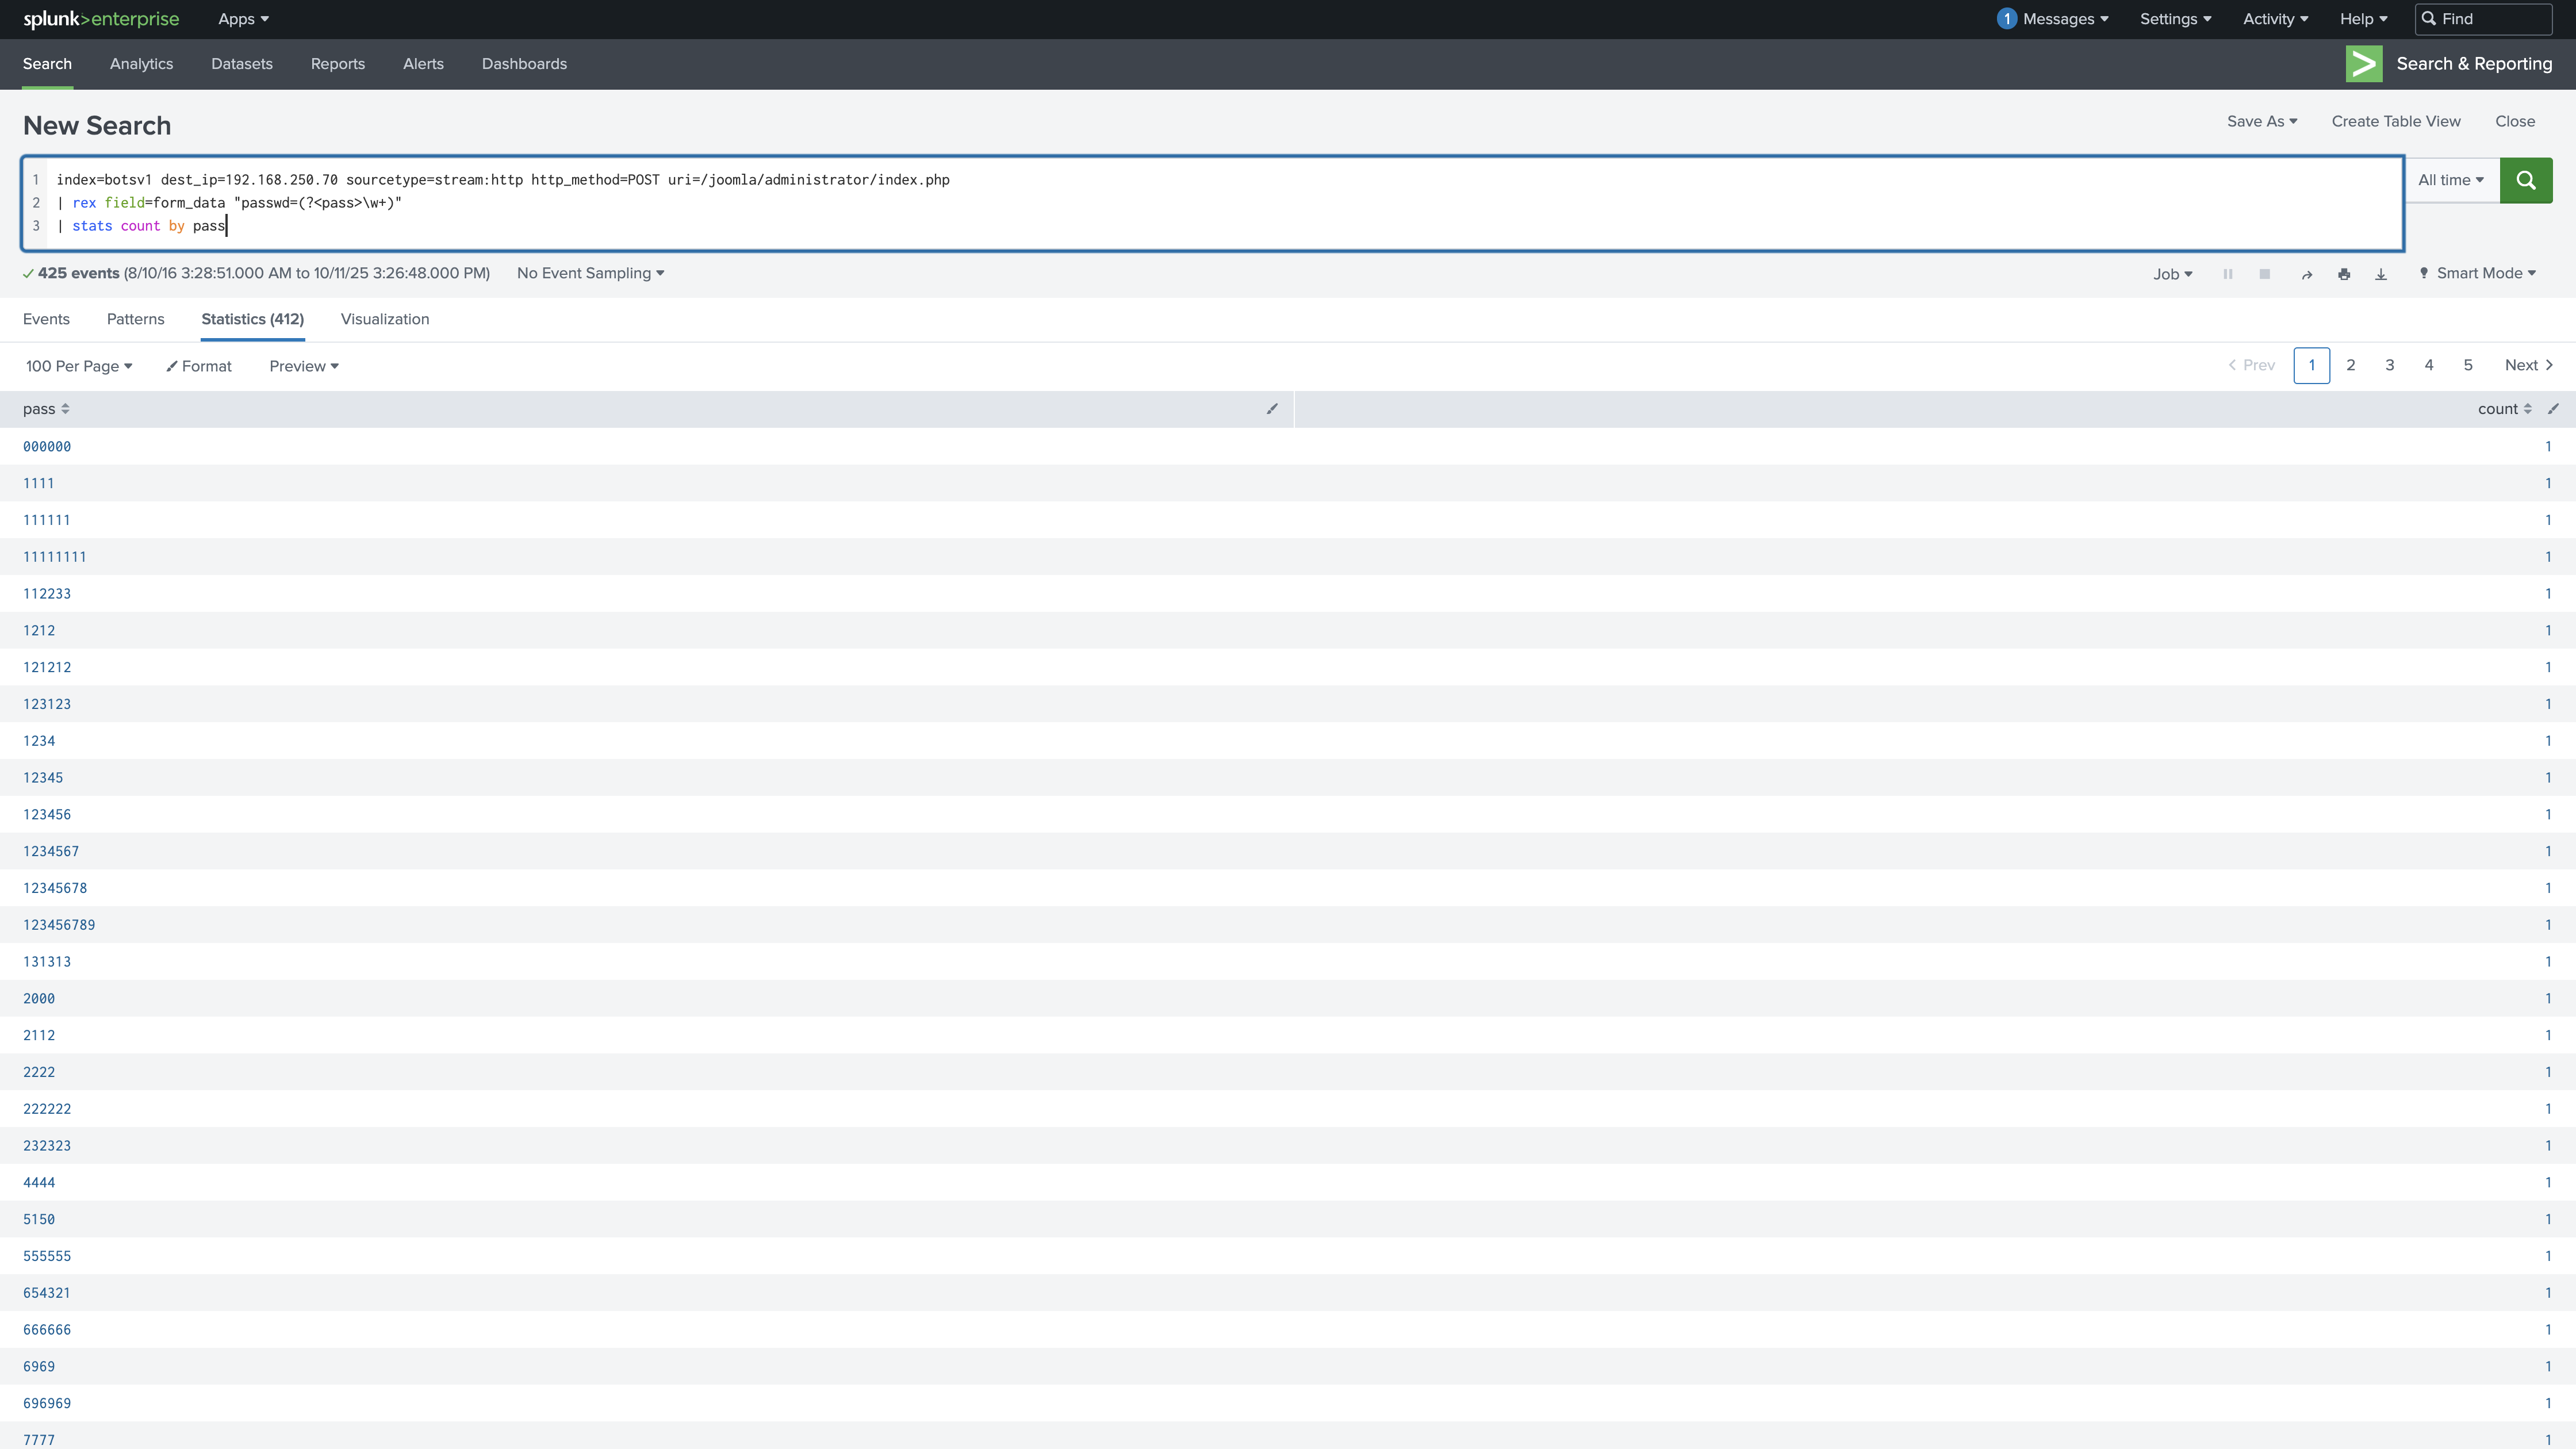The image size is (2576, 1449).
Task: Go to results page 3
Action: pyautogui.click(x=2389, y=365)
